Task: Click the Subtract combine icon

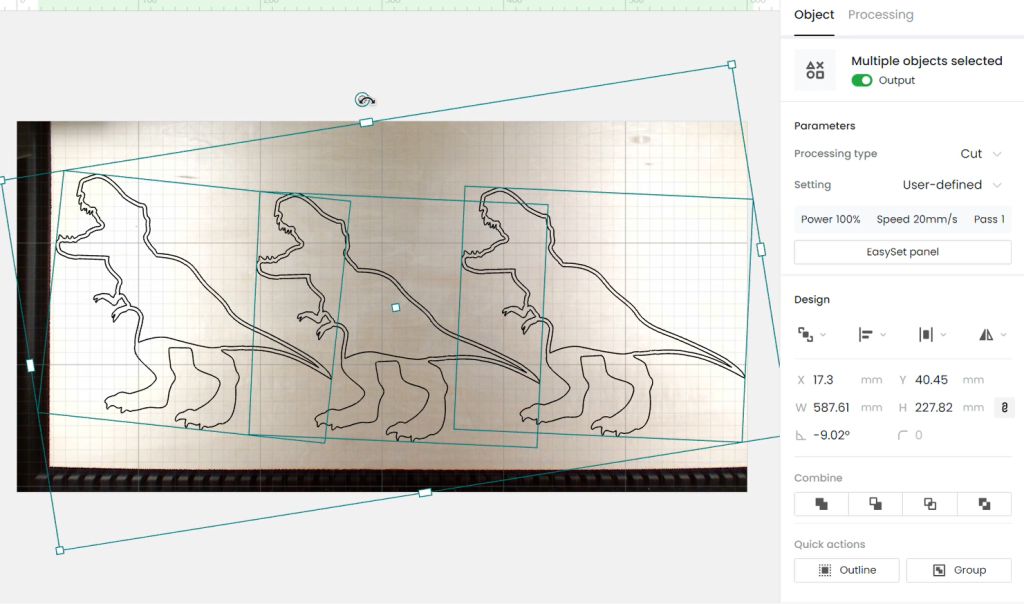Action: point(876,503)
